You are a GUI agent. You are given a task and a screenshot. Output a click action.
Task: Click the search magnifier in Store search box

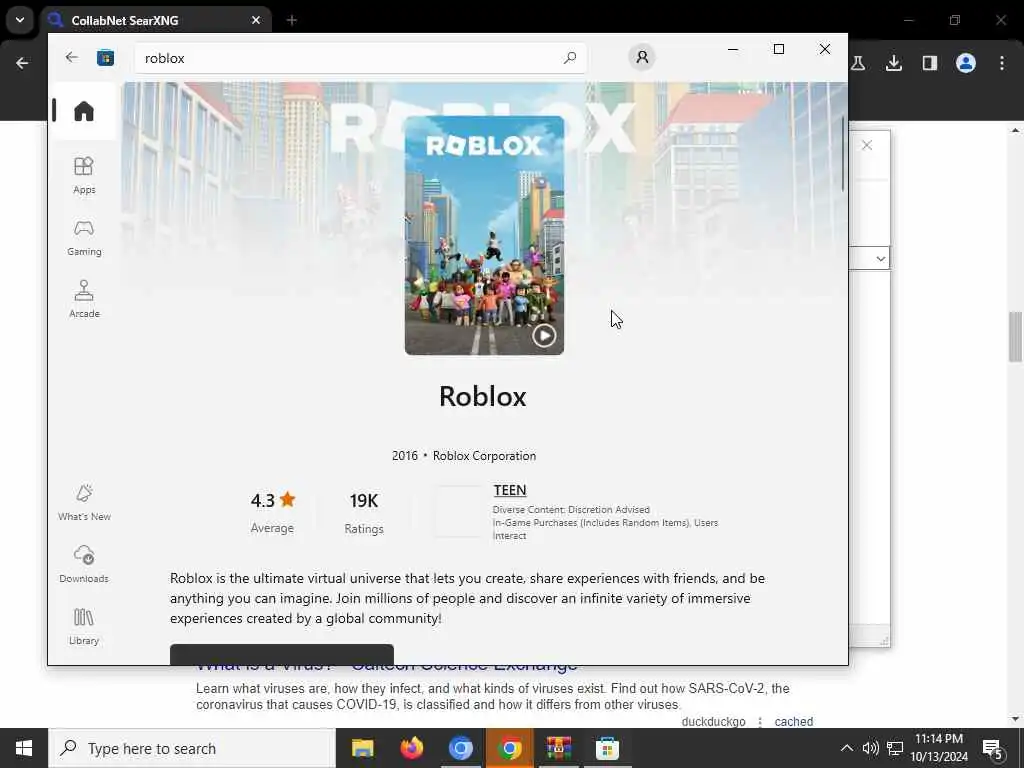point(569,57)
